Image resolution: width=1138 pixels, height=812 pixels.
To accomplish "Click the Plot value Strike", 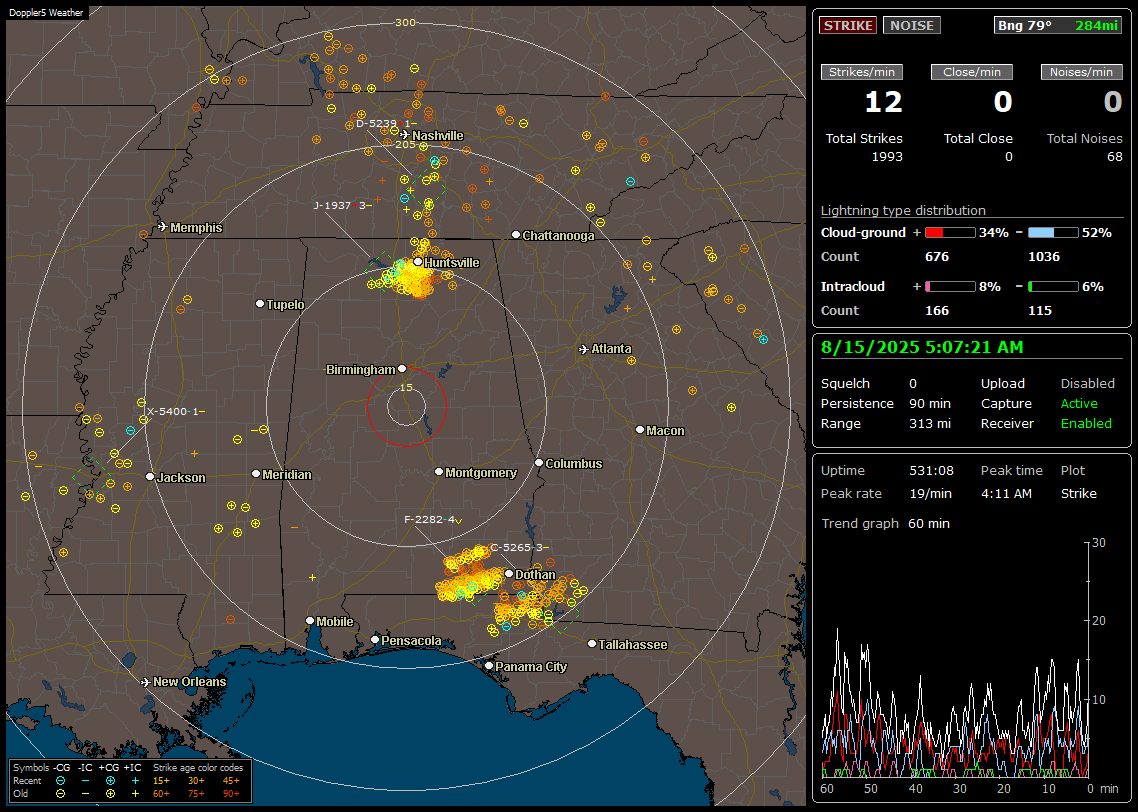I will pos(1078,493).
